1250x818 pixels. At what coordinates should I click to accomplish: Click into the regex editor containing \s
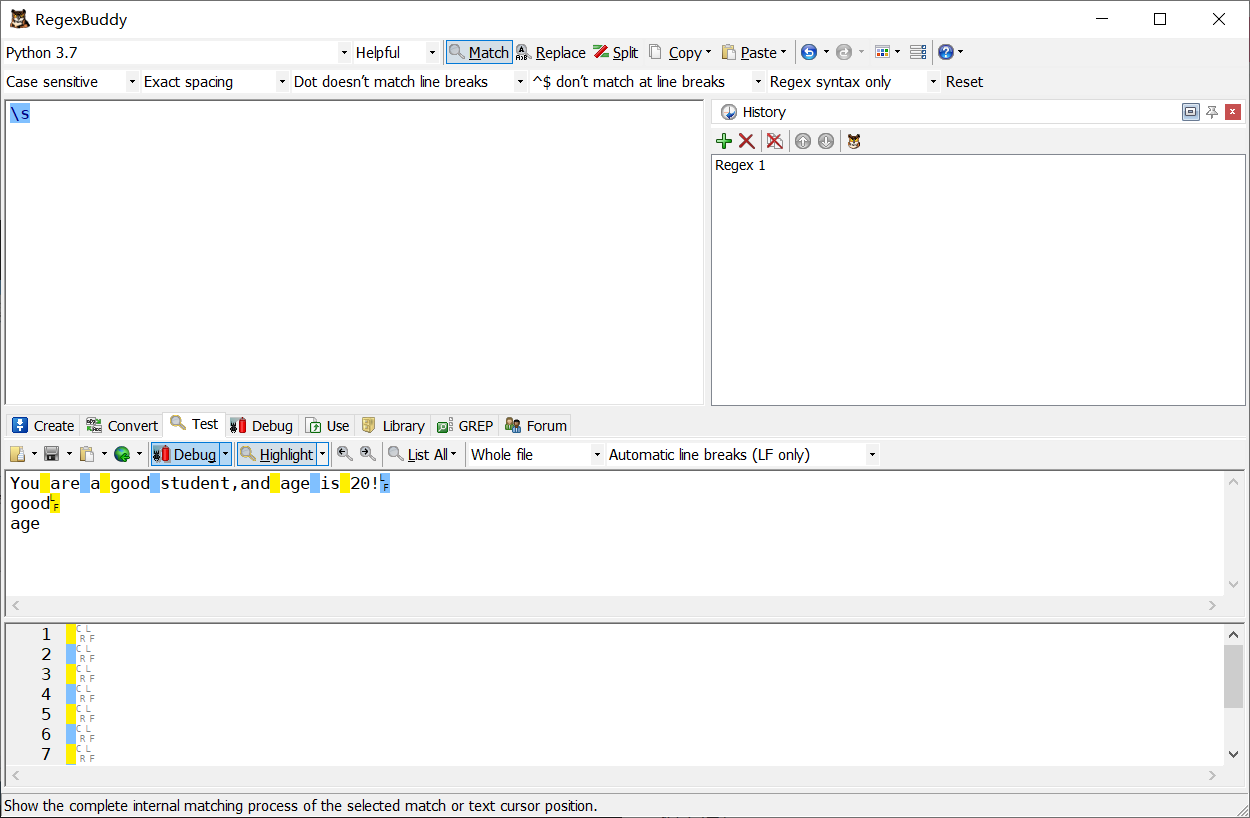click(354, 252)
